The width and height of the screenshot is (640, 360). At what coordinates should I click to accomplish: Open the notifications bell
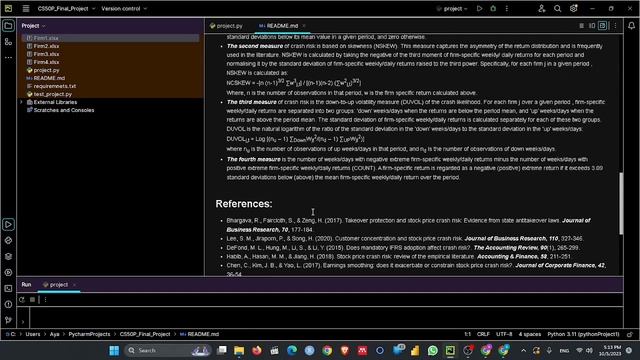point(631,26)
